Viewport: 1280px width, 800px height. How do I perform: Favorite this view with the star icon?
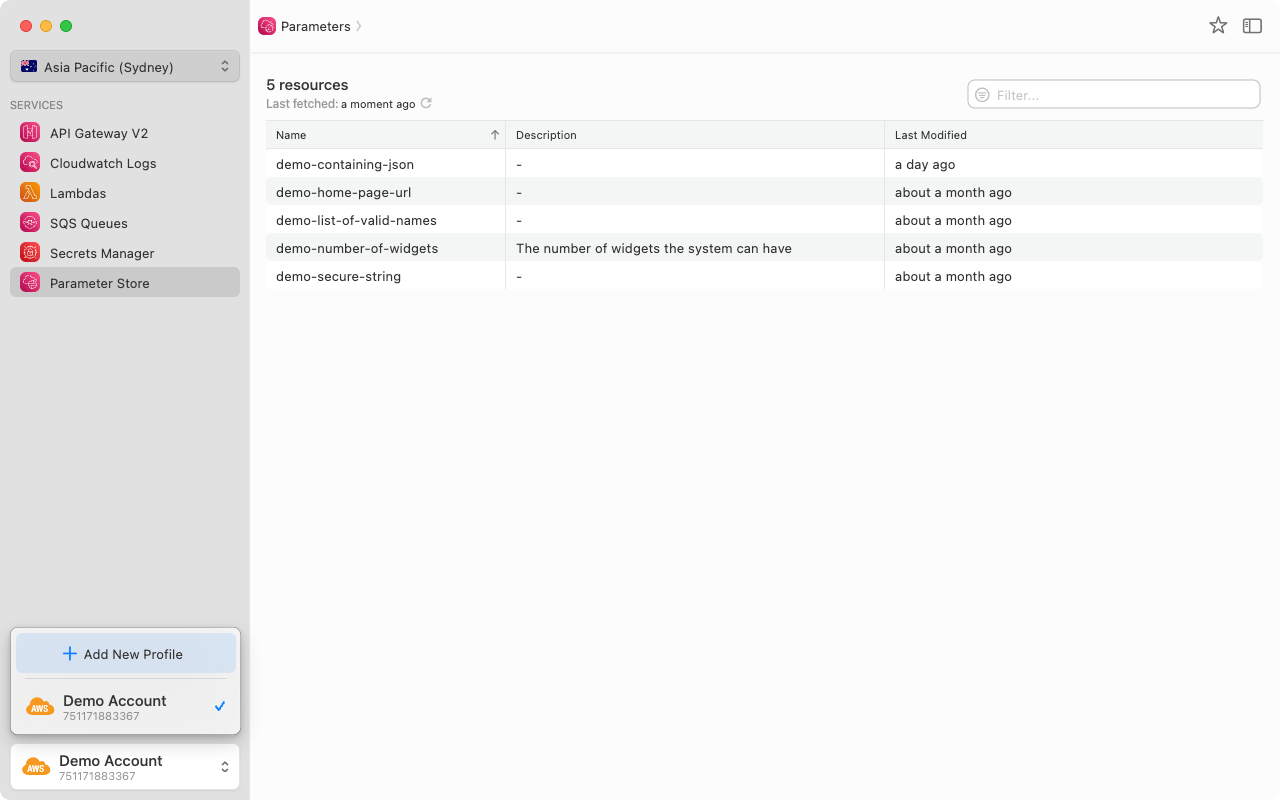tap(1218, 26)
